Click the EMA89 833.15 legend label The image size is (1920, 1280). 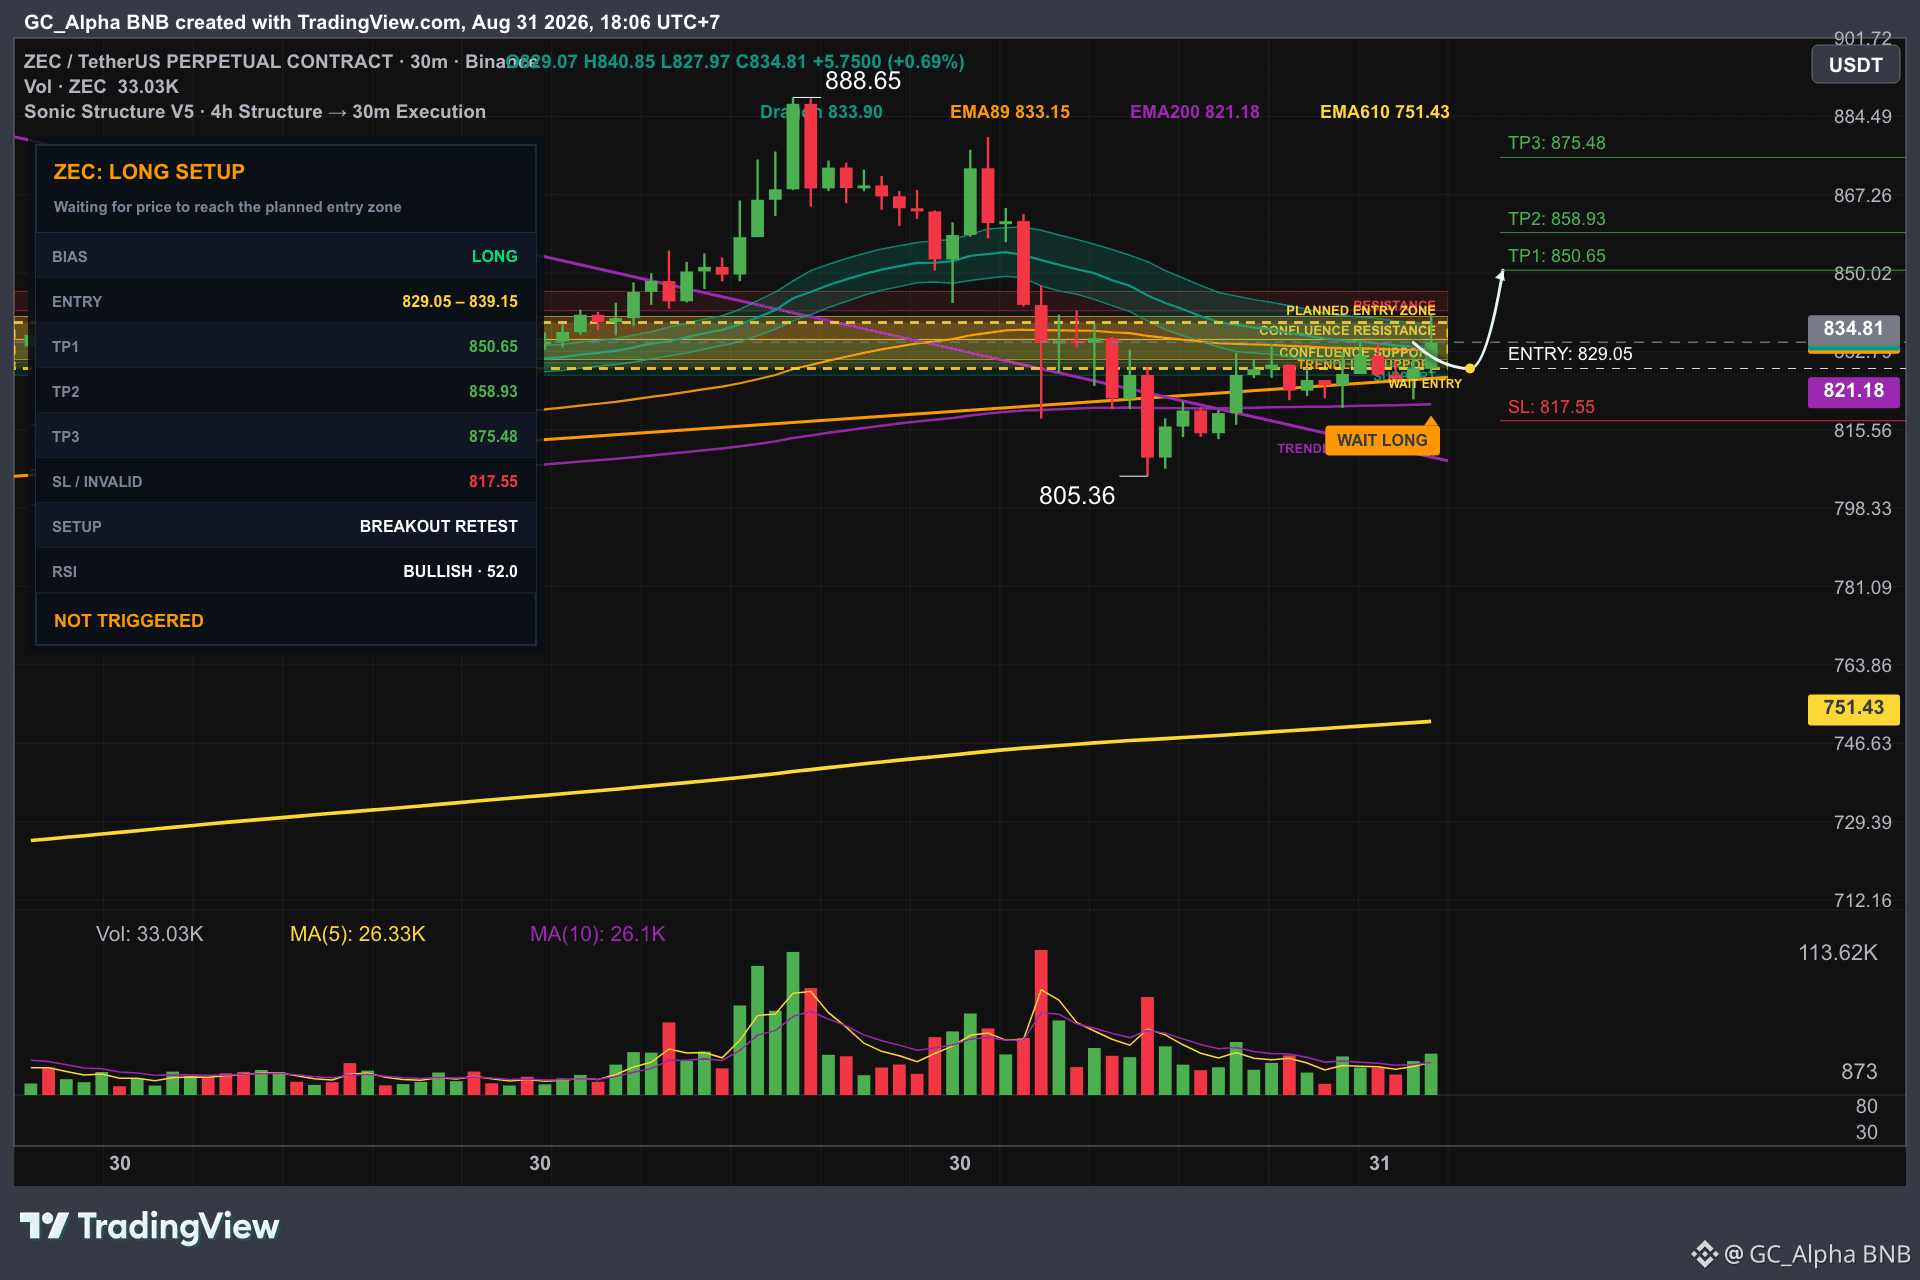click(x=1010, y=112)
